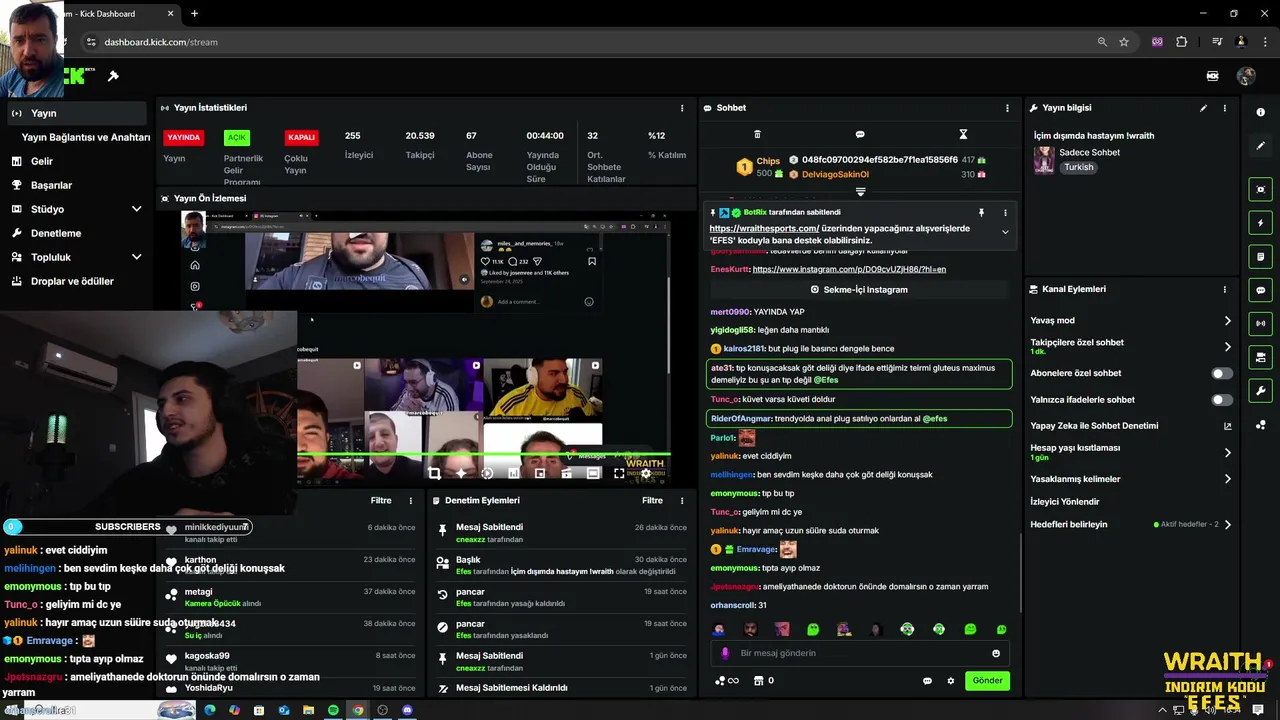Open profile avatar in Kick header
Viewport: 1280px width, 720px height.
pyautogui.click(x=1246, y=76)
